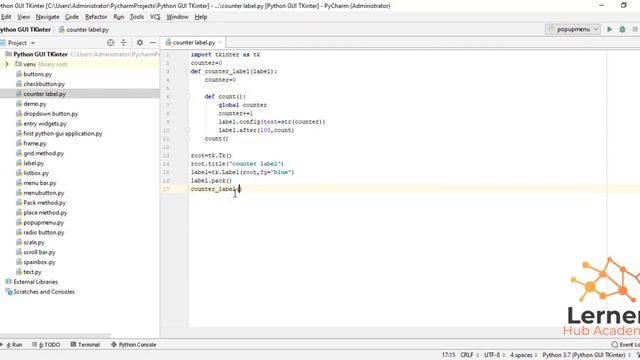This screenshot has width=640, height=360.
Task: Open the Refactor menu
Action: 96,17
